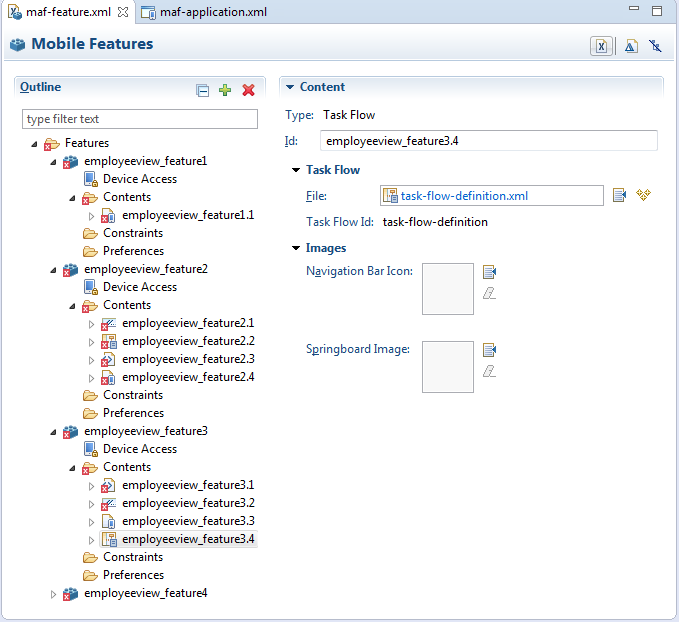Click the Navigation Bar Icon image preview
This screenshot has height=622, width=679.
(448, 289)
